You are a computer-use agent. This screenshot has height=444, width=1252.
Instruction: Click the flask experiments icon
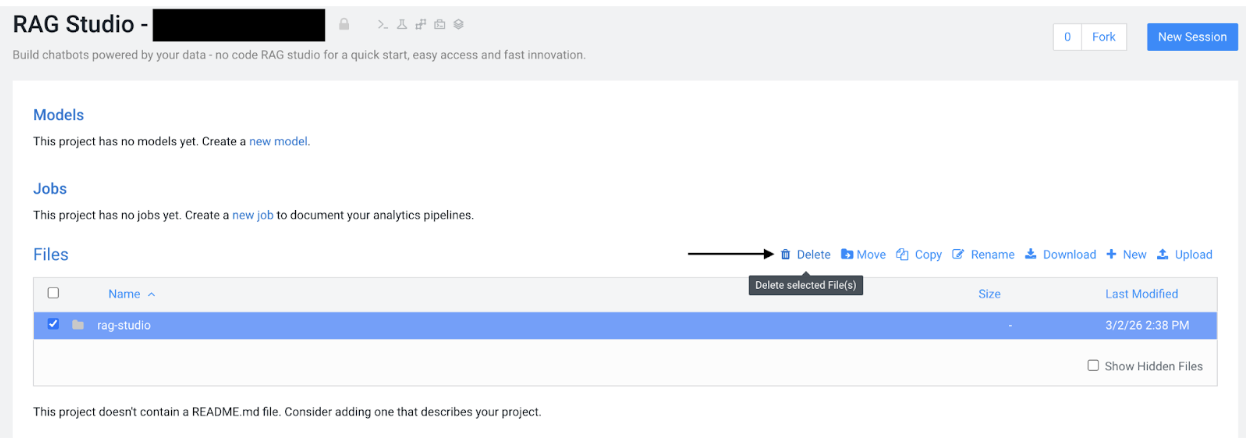[401, 24]
